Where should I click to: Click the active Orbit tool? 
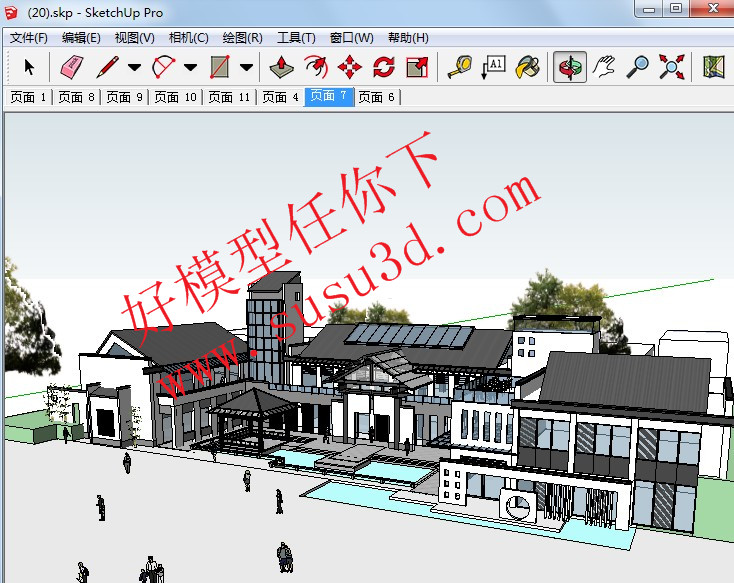(x=570, y=67)
